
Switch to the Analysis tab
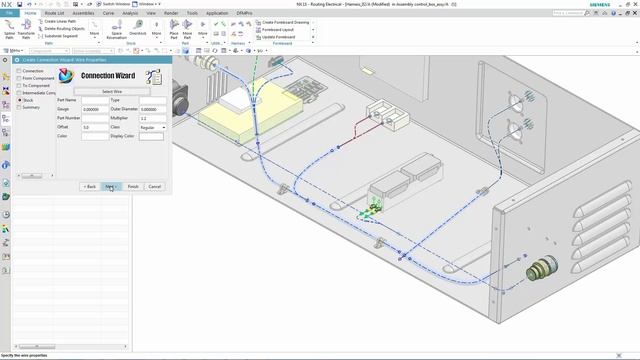(x=130, y=13)
